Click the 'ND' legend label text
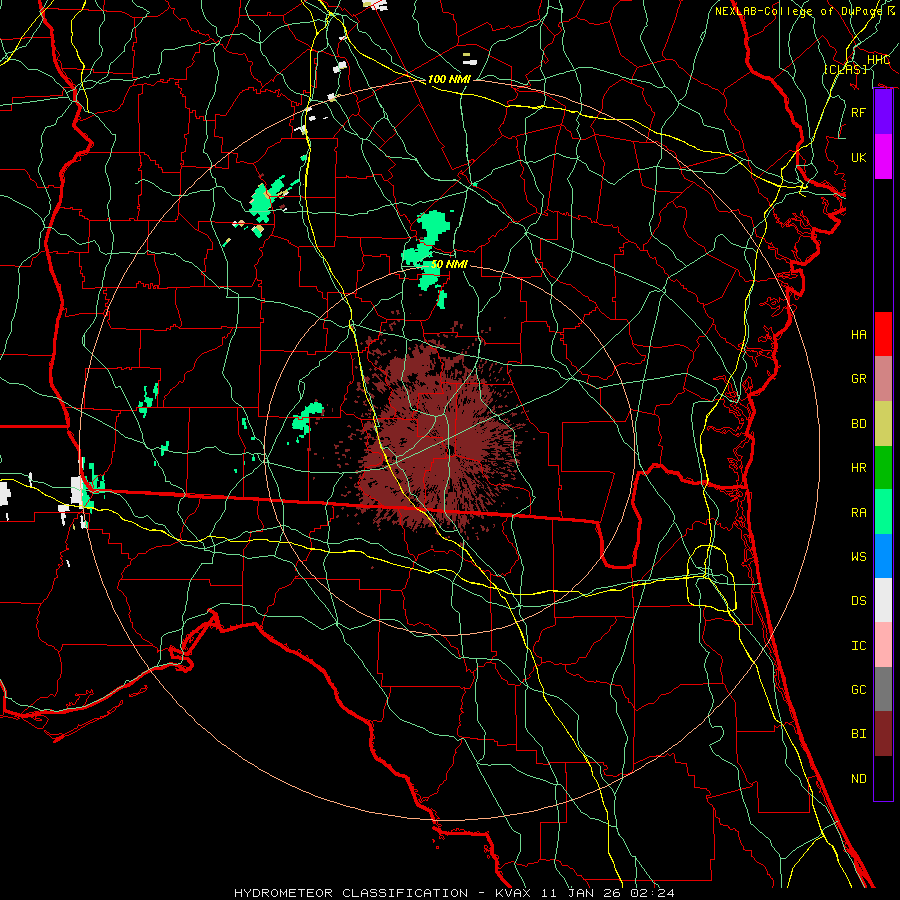The height and width of the screenshot is (900, 900). tap(858, 779)
